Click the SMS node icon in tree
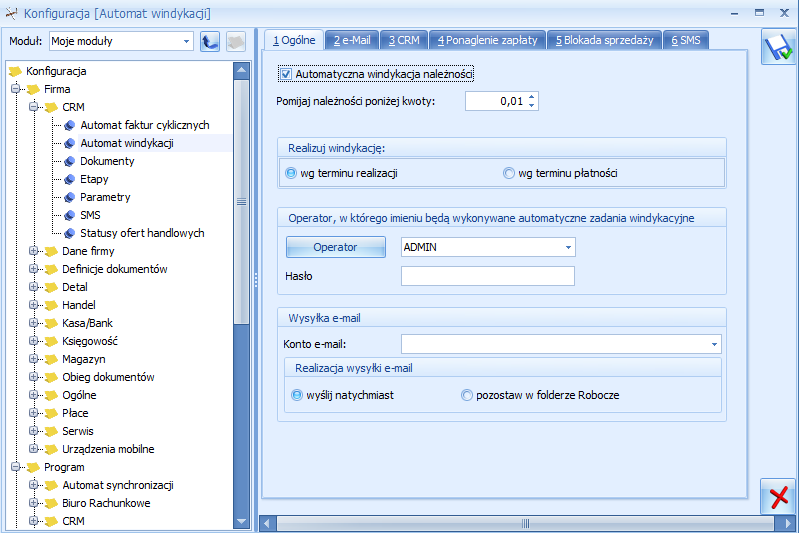 [70, 216]
